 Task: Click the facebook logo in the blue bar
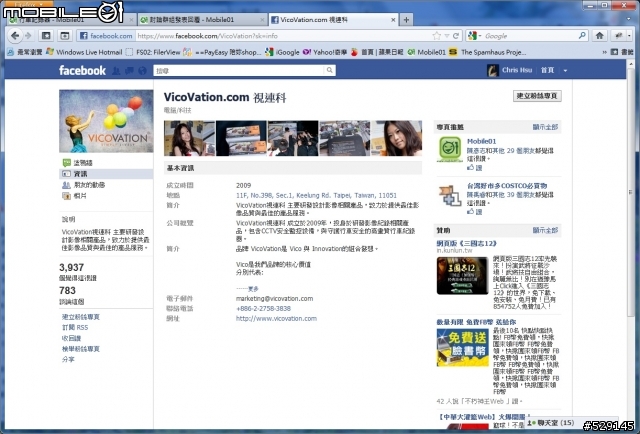tap(82, 71)
